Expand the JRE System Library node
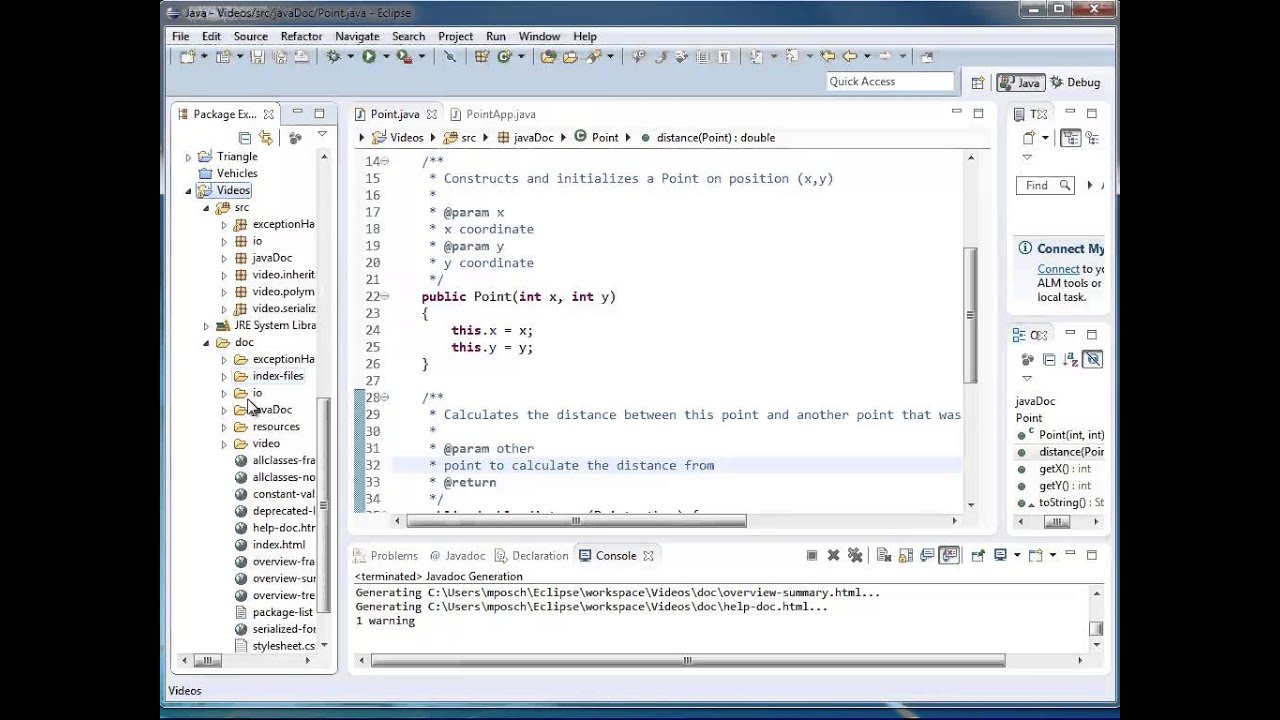Viewport: 1280px width, 720px height. pos(206,326)
